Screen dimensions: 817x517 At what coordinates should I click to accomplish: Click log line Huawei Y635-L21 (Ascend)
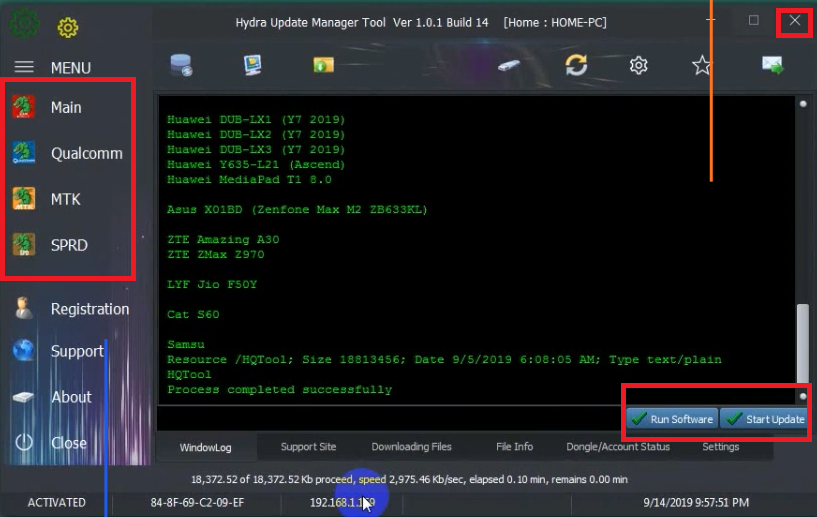(256, 164)
